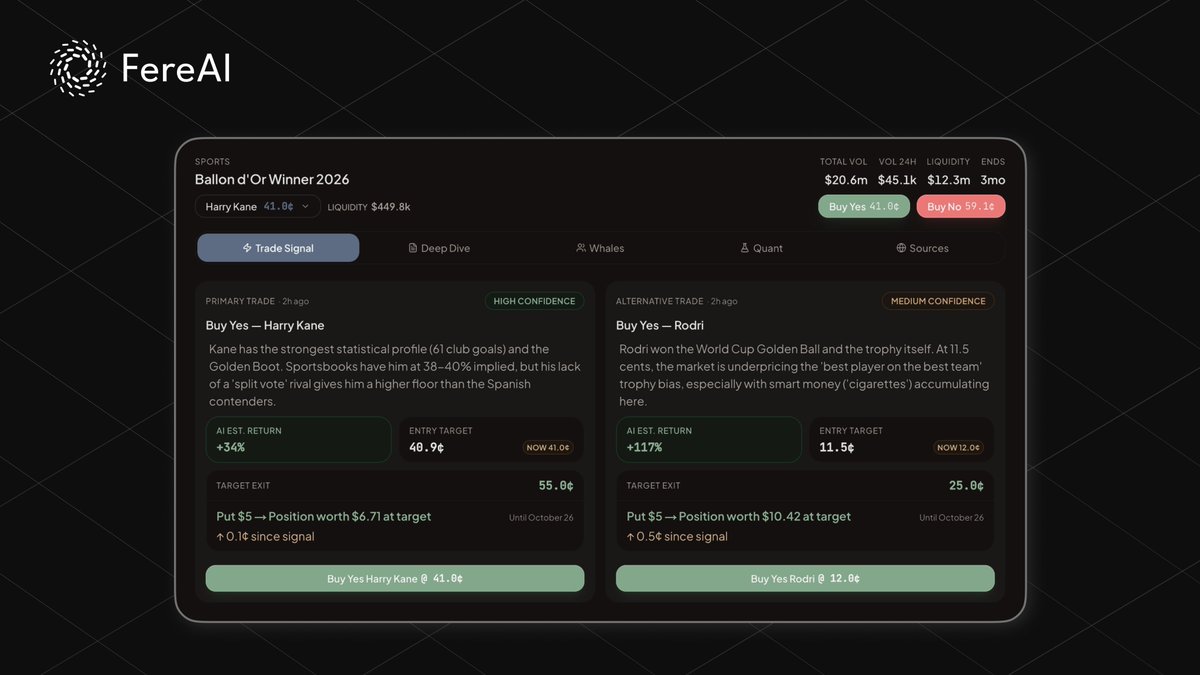Switch to the Trade Signal tab
The image size is (1200, 675).
click(278, 248)
